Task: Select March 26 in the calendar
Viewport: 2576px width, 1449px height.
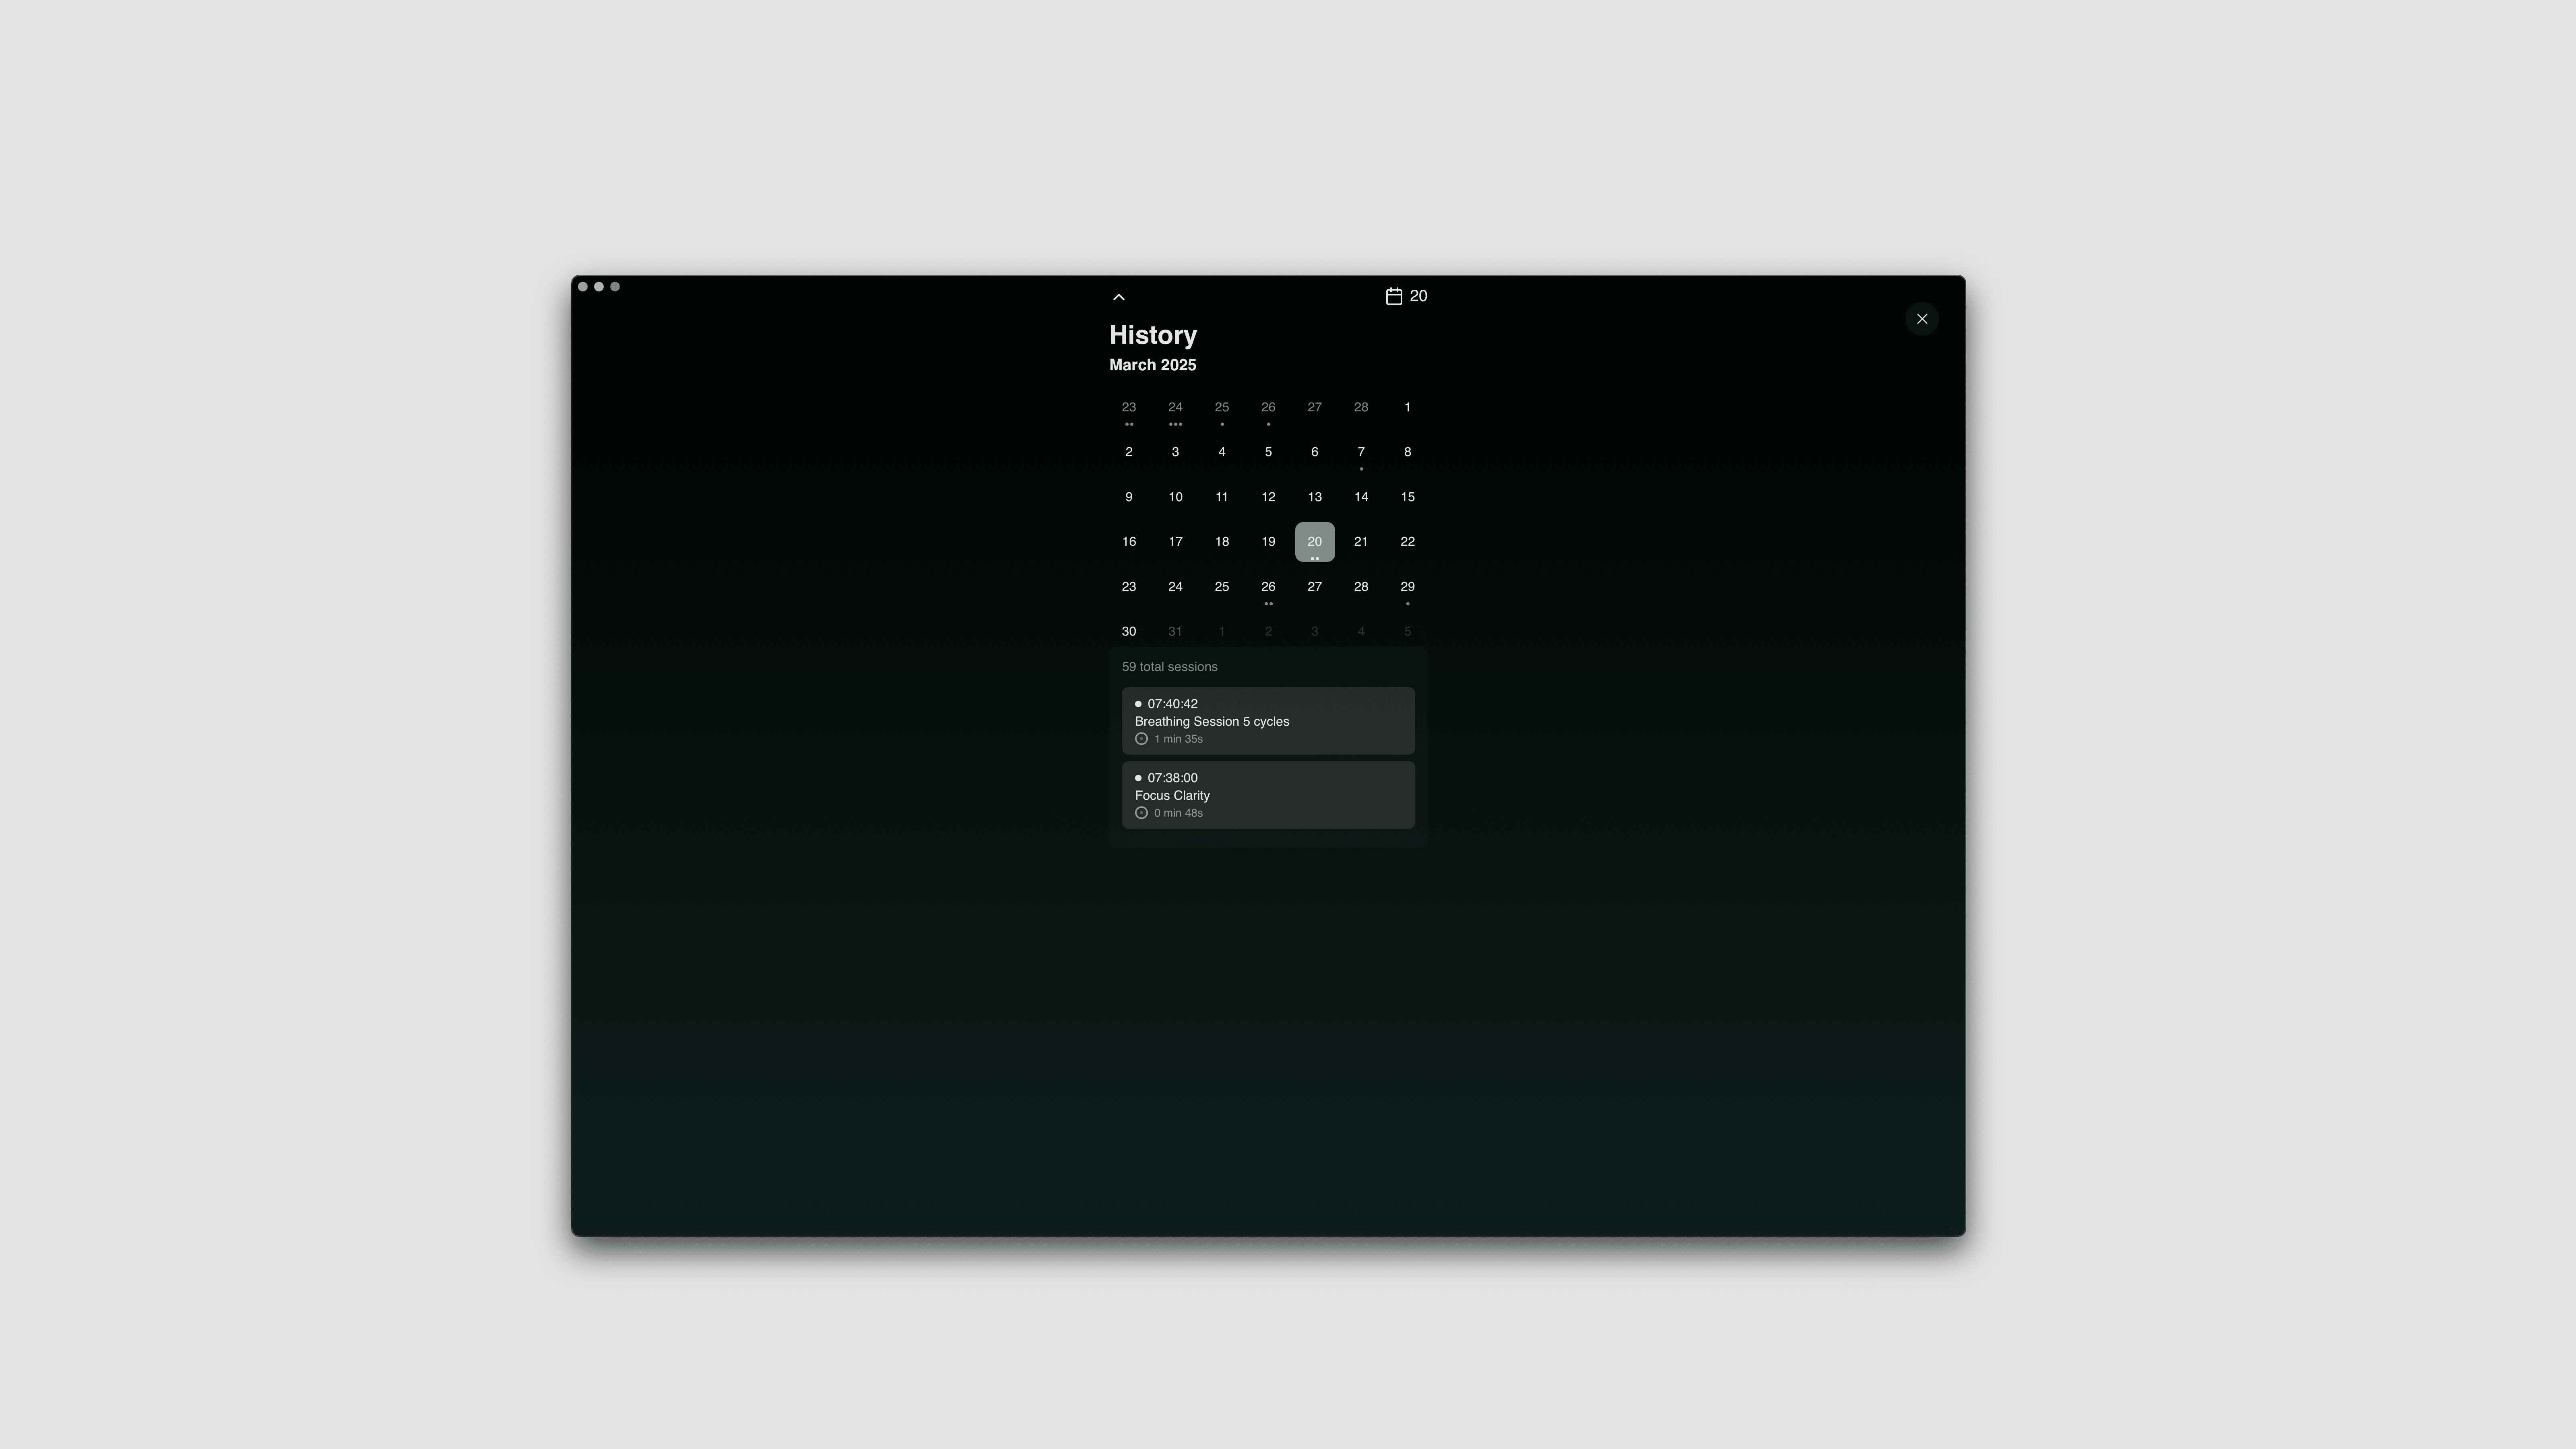Action: pos(1267,587)
